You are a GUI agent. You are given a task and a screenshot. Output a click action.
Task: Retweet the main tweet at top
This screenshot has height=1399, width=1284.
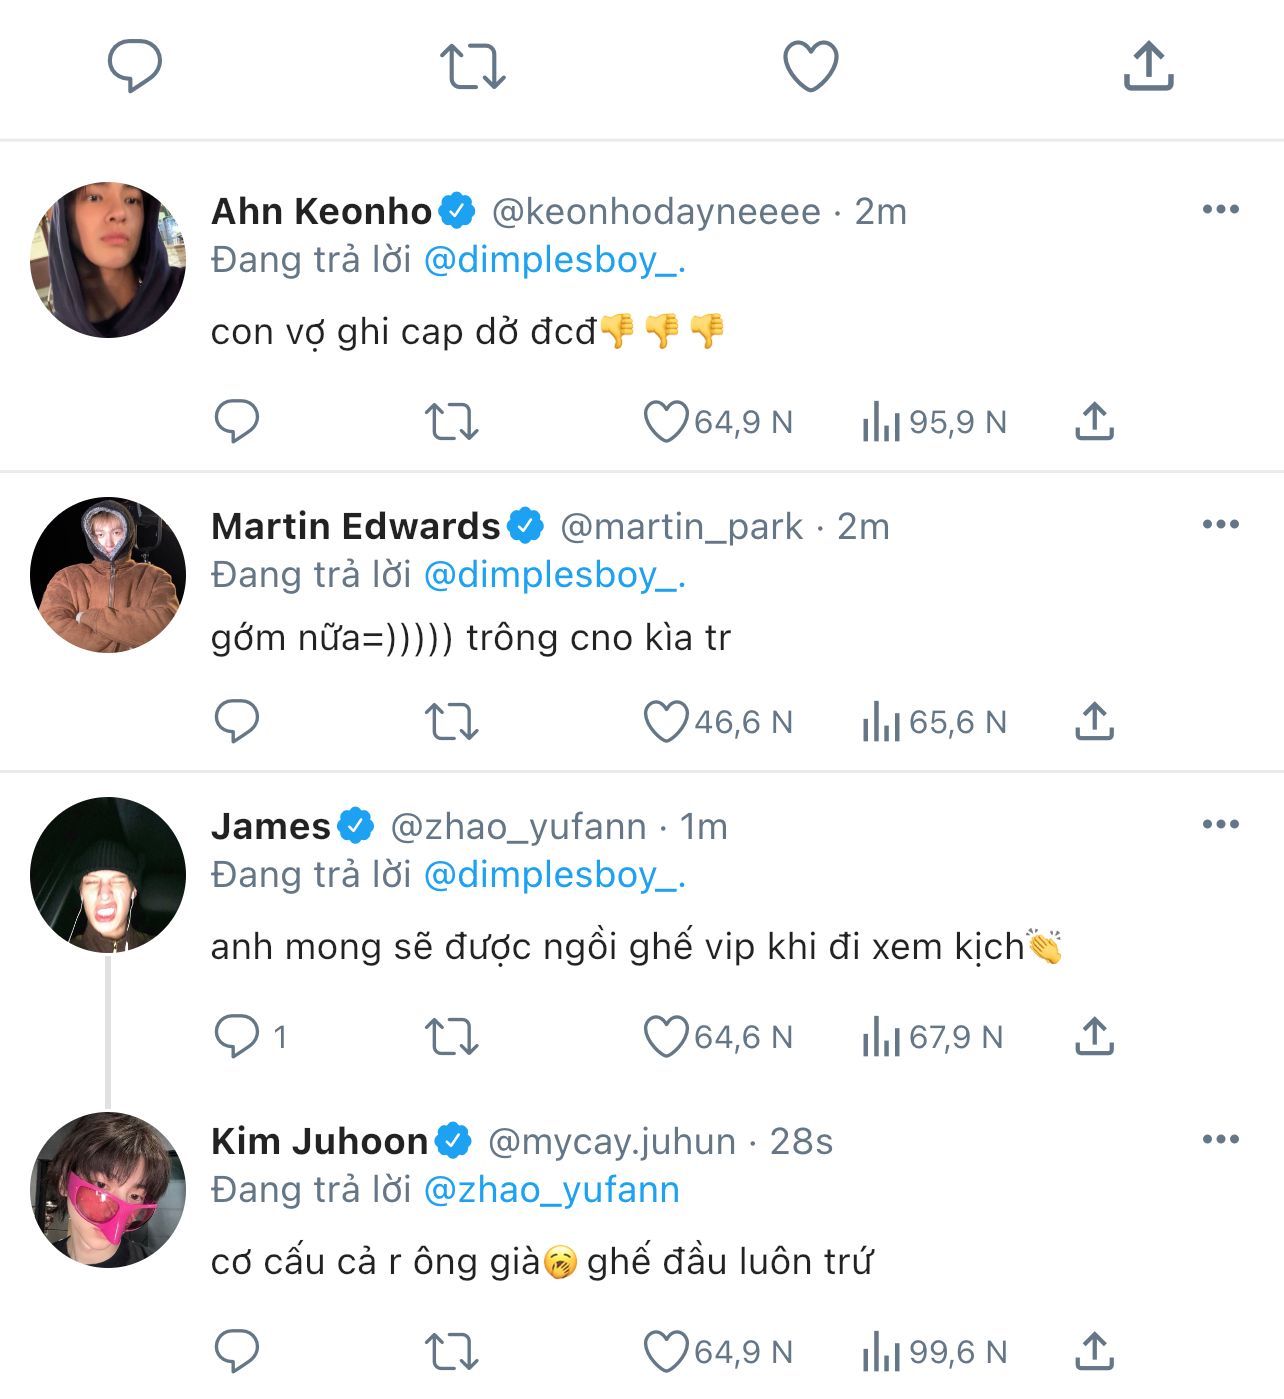(472, 67)
